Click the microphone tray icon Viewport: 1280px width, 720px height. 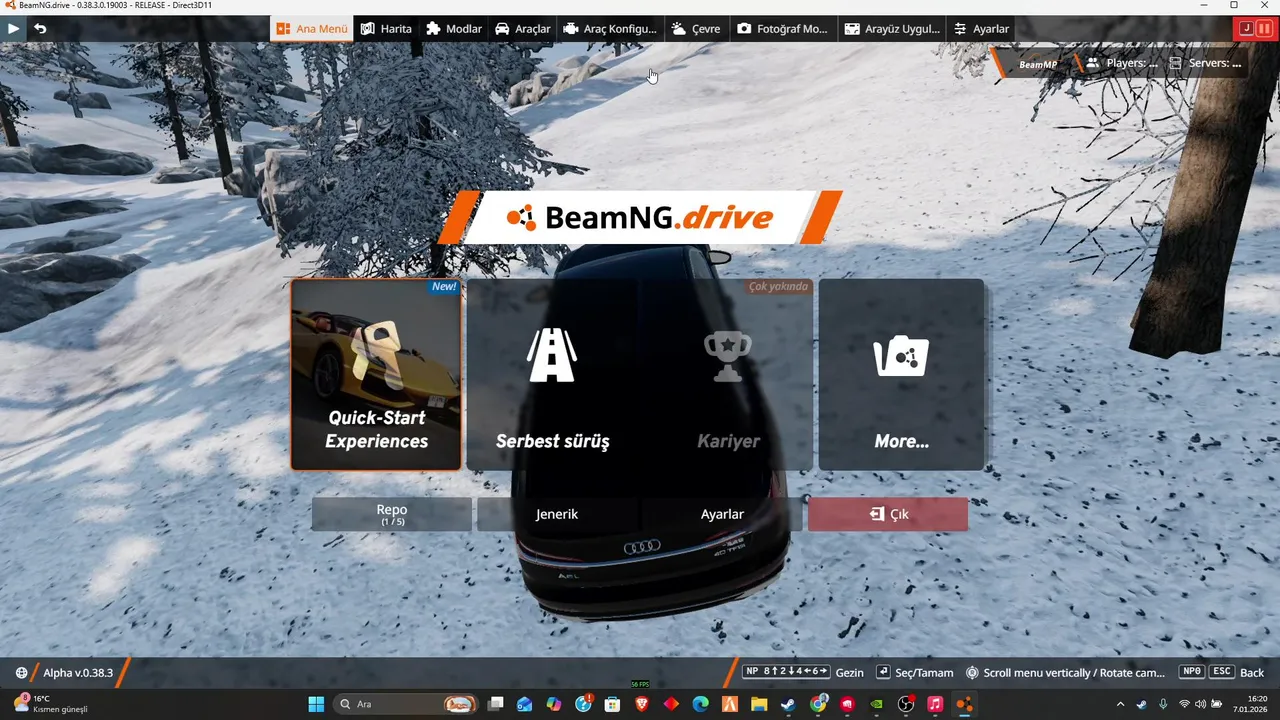[1163, 704]
